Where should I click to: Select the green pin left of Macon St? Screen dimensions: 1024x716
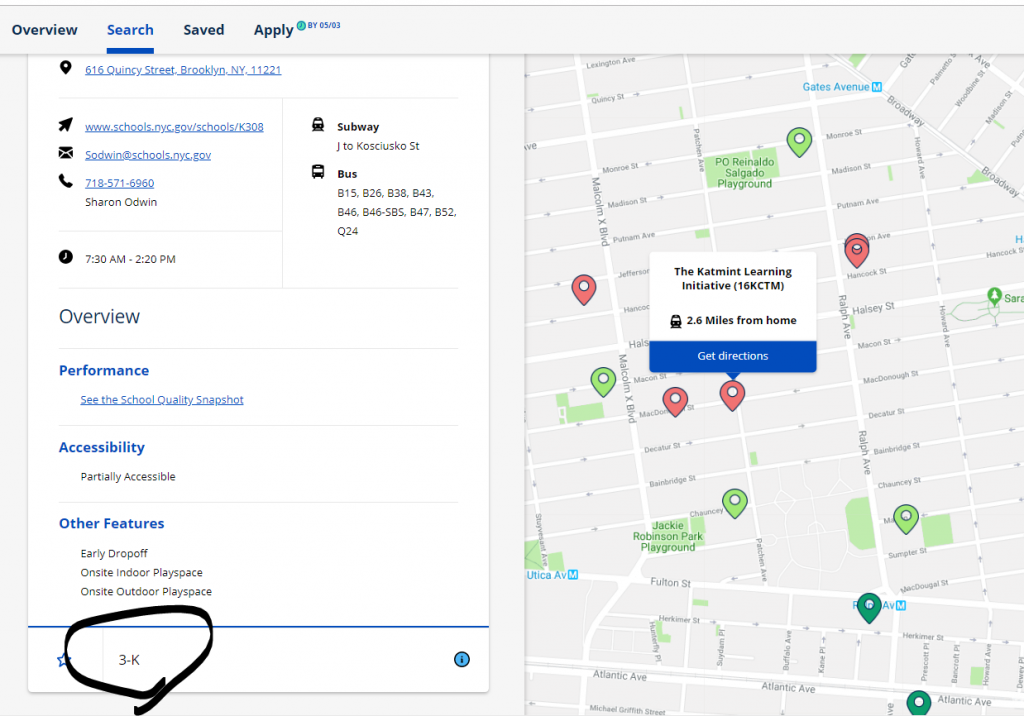(603, 382)
